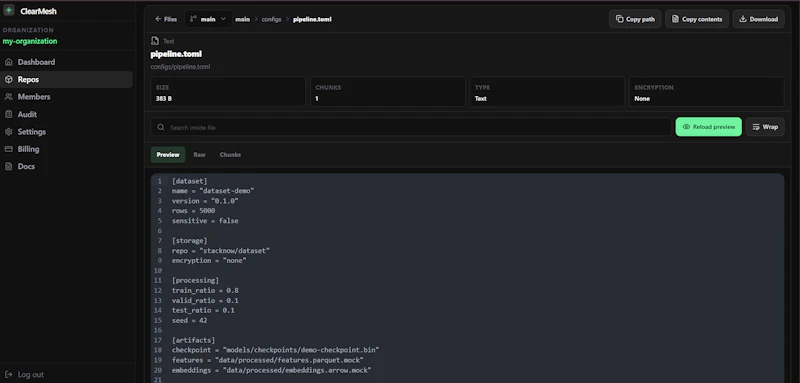Reload the file preview
The height and width of the screenshot is (383, 800).
709,127
